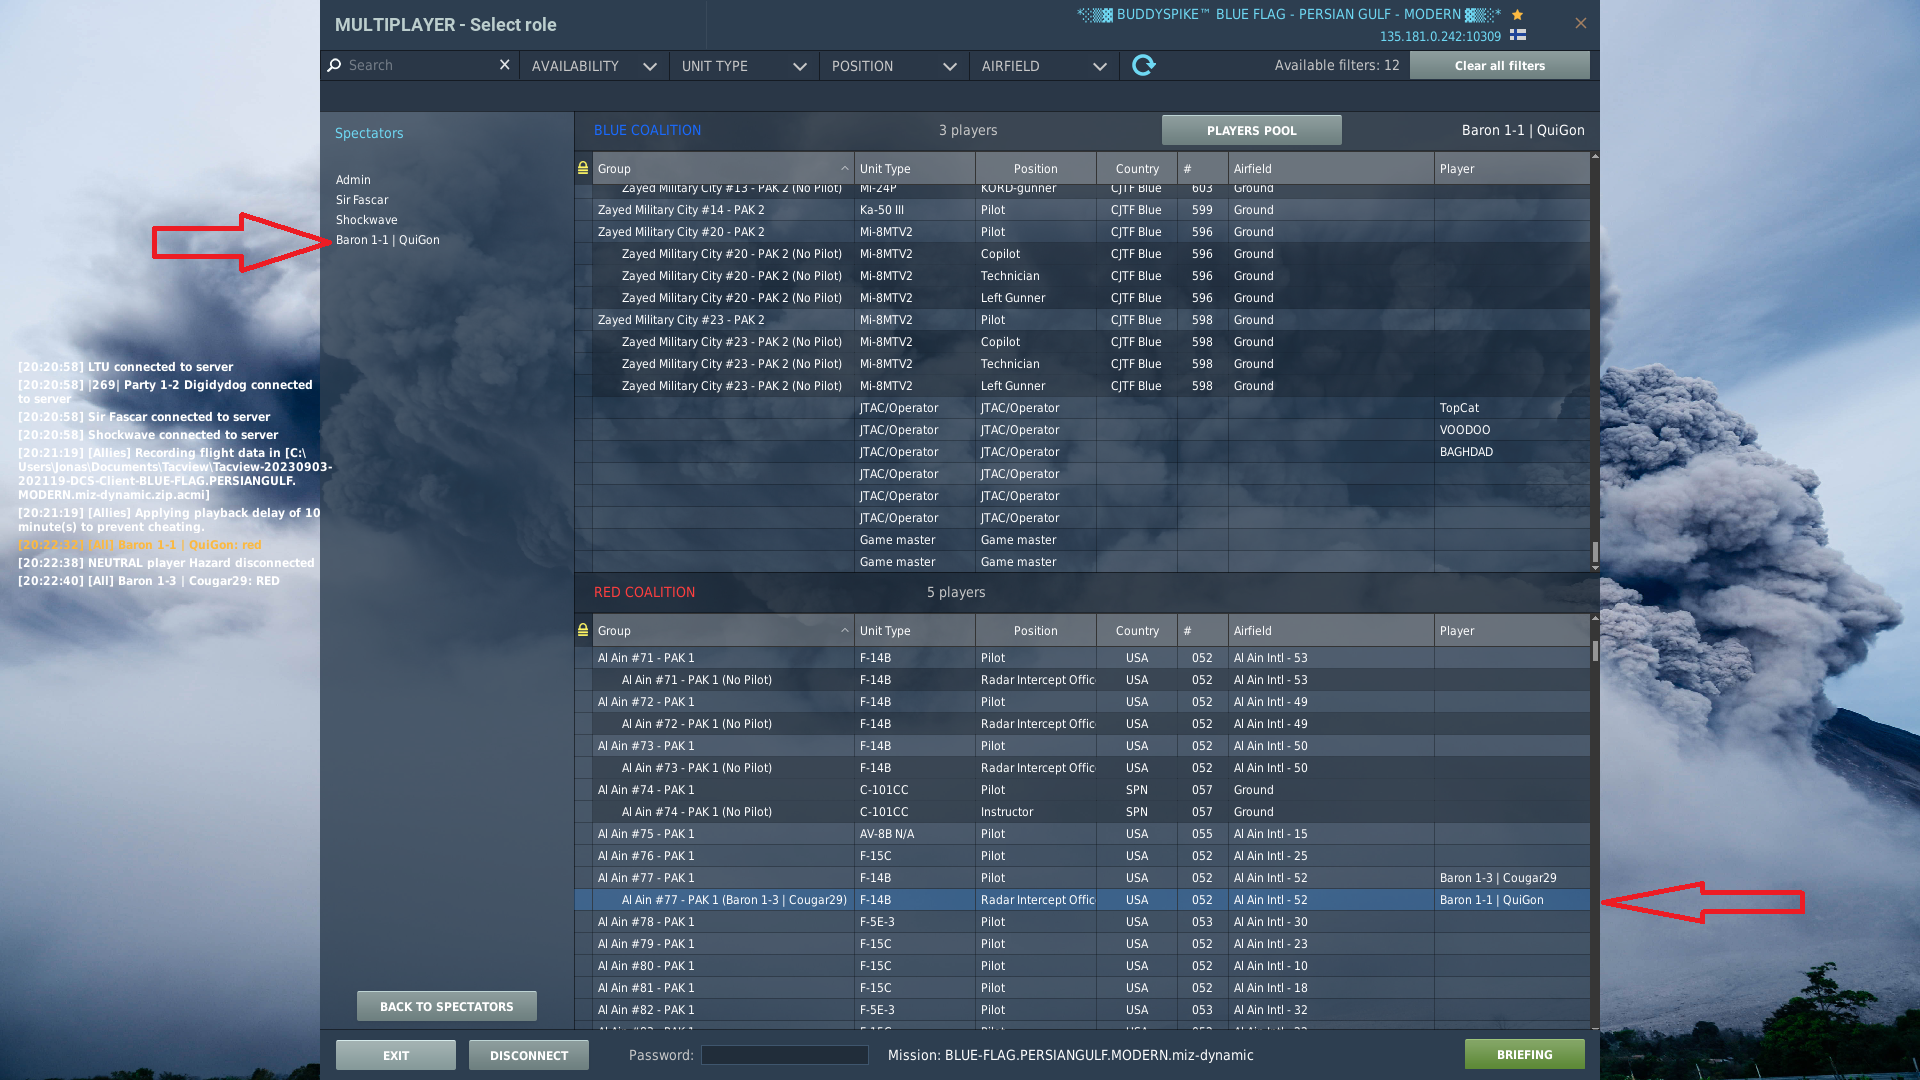1920x1080 pixels.
Task: Open the AIRFIELD filter dropdown
Action: point(1044,66)
